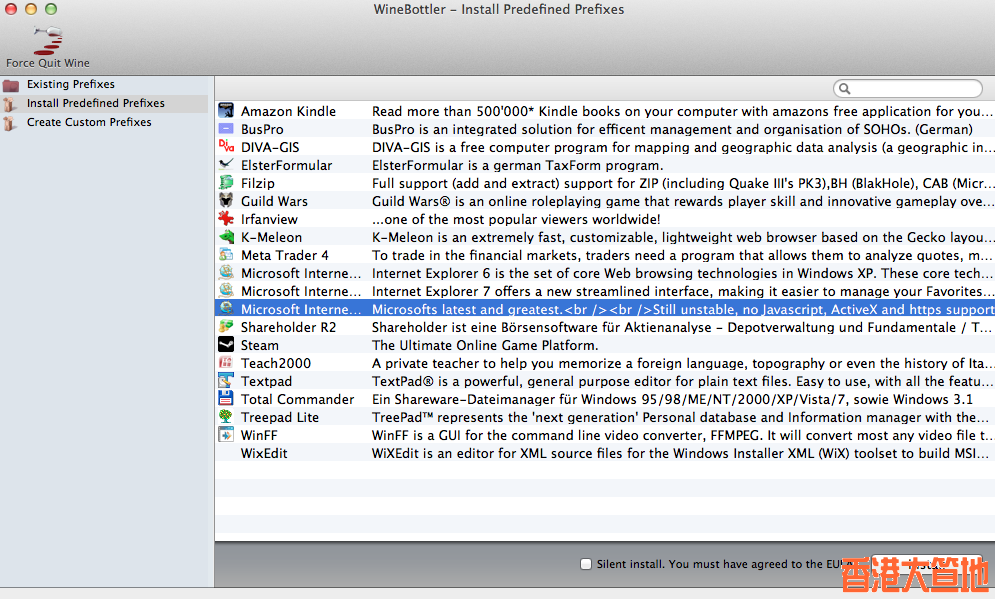The height and width of the screenshot is (599, 995).
Task: Click the "Internet Explorer 7 offers a new…" description
Action: [x=682, y=291]
